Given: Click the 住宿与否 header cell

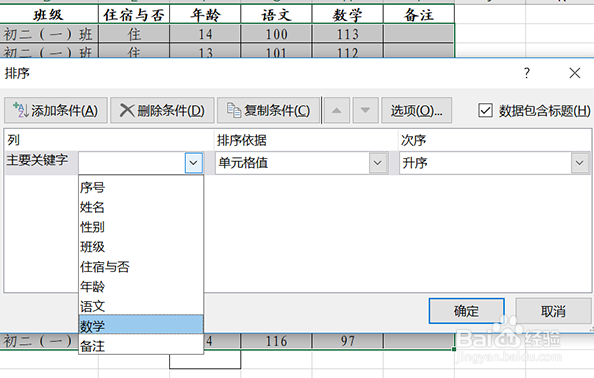Looking at the screenshot, I should (134, 15).
